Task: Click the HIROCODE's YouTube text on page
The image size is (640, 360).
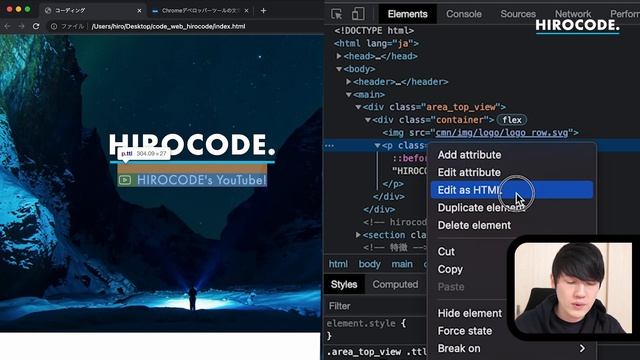Action: coord(202,180)
